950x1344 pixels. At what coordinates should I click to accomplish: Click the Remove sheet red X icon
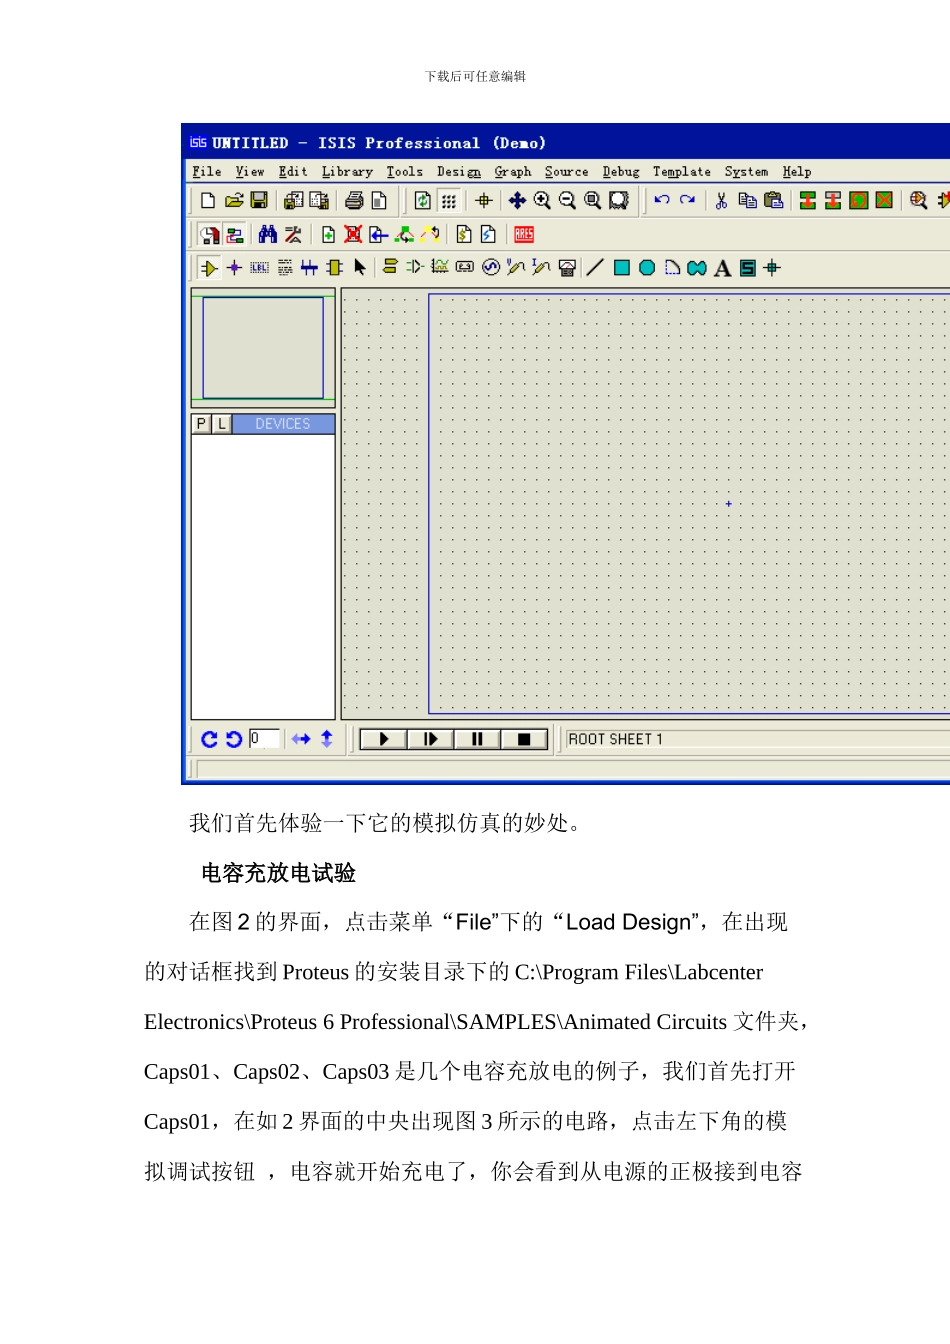353,235
